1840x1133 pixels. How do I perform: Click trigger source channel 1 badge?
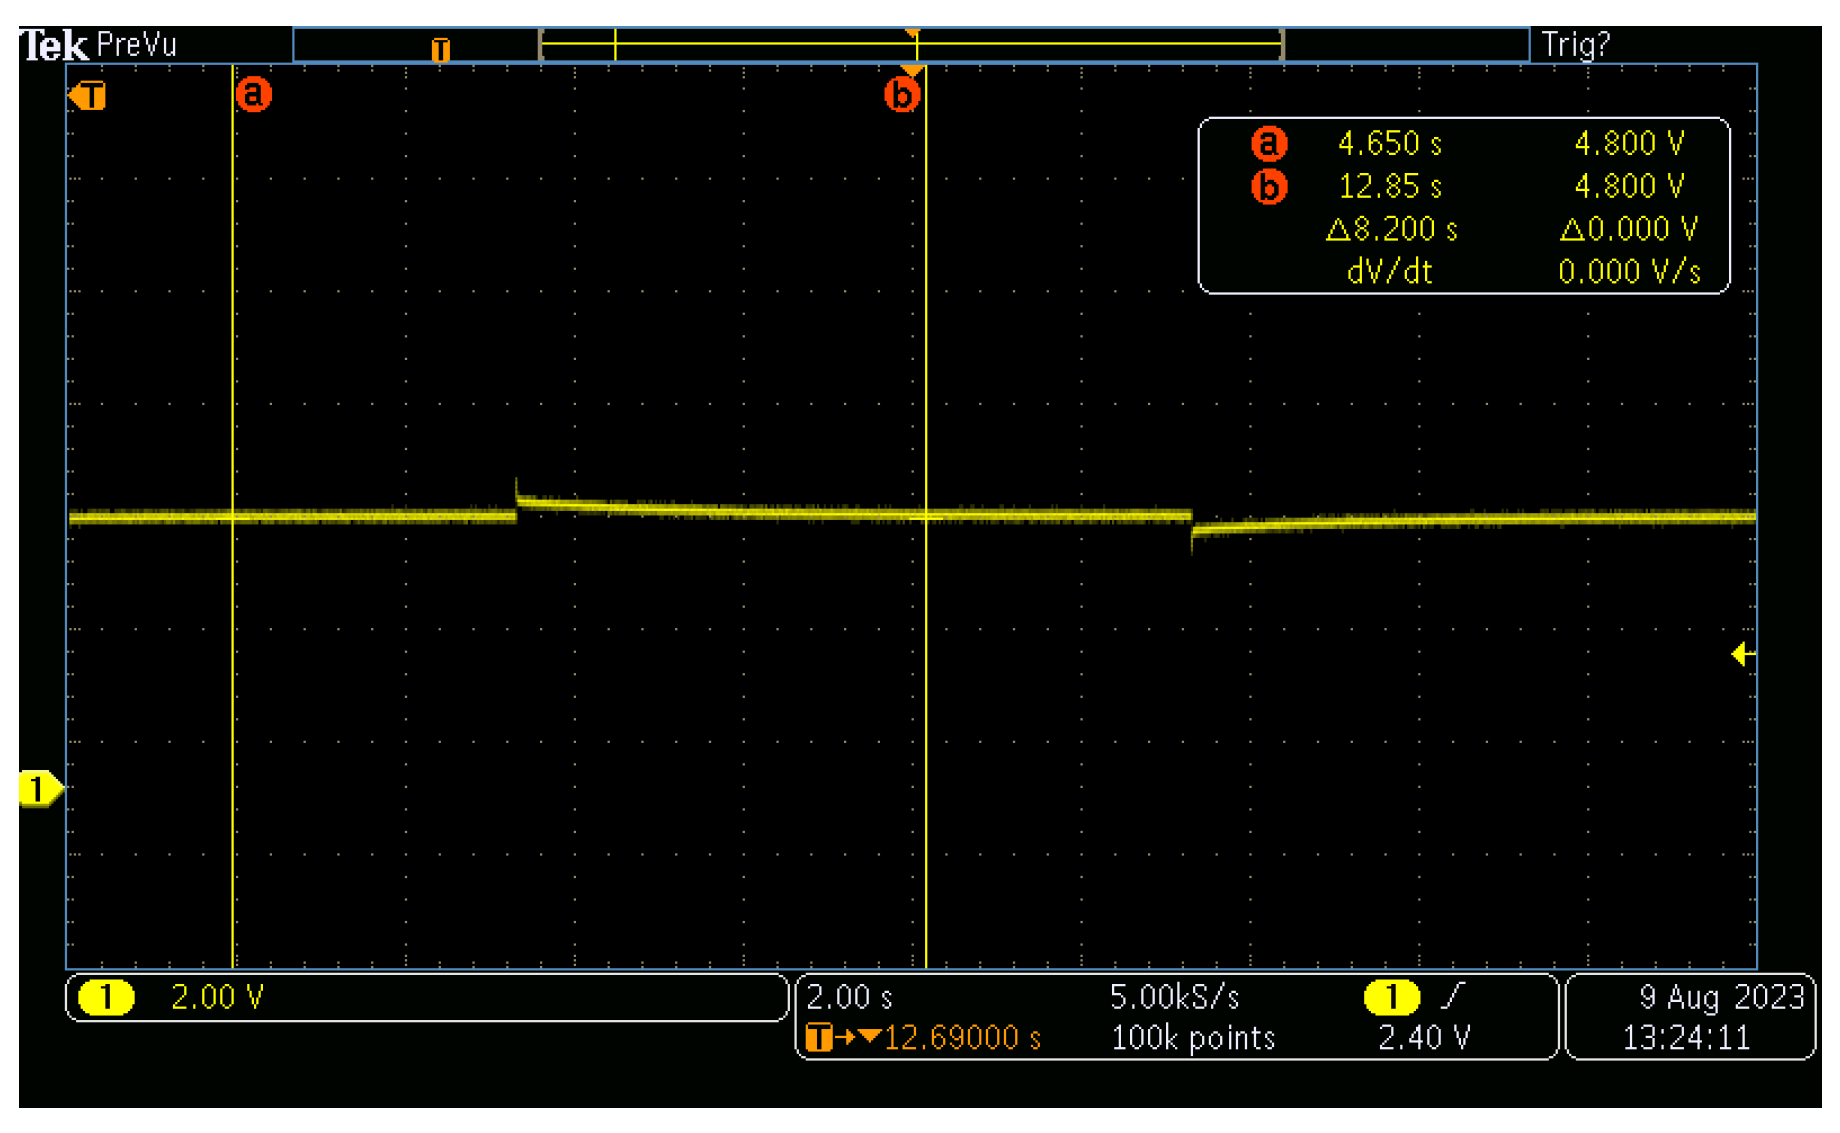(1391, 997)
